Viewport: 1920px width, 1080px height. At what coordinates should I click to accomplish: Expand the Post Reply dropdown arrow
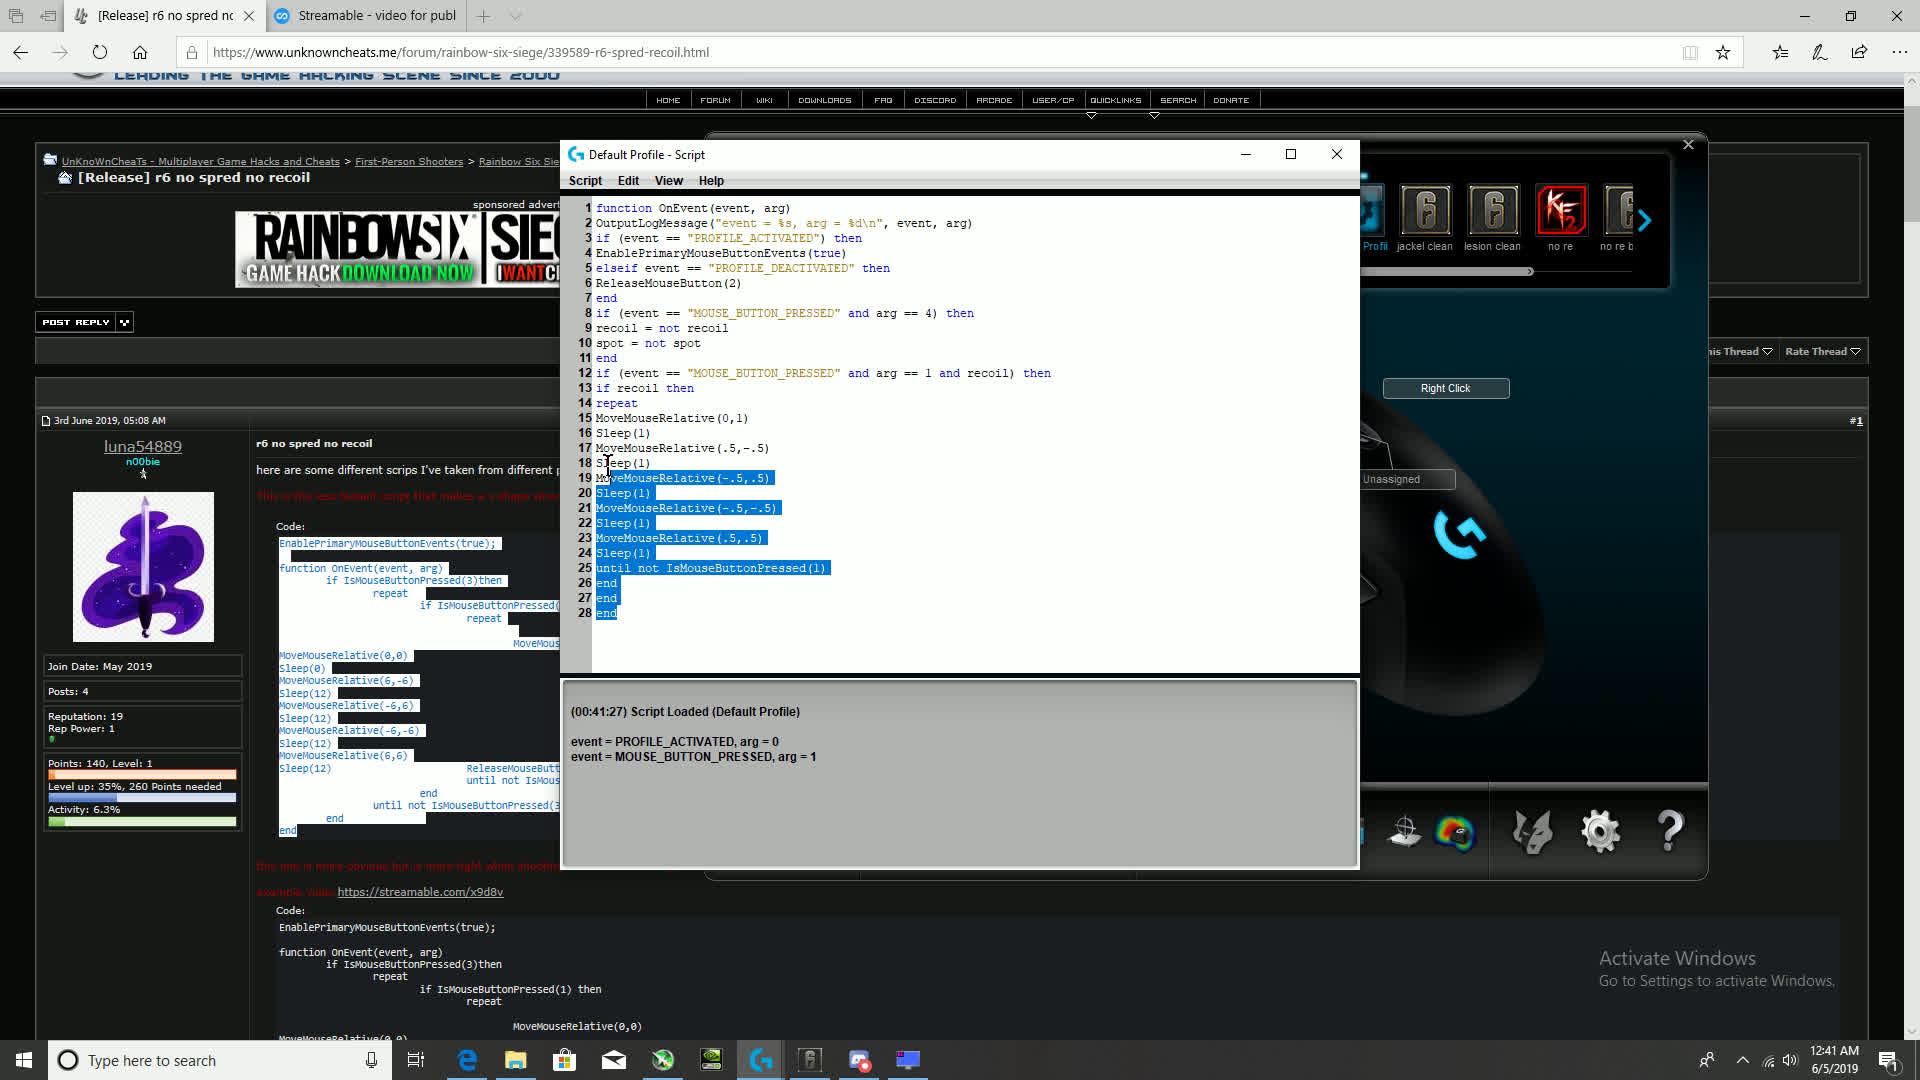pyautogui.click(x=125, y=322)
